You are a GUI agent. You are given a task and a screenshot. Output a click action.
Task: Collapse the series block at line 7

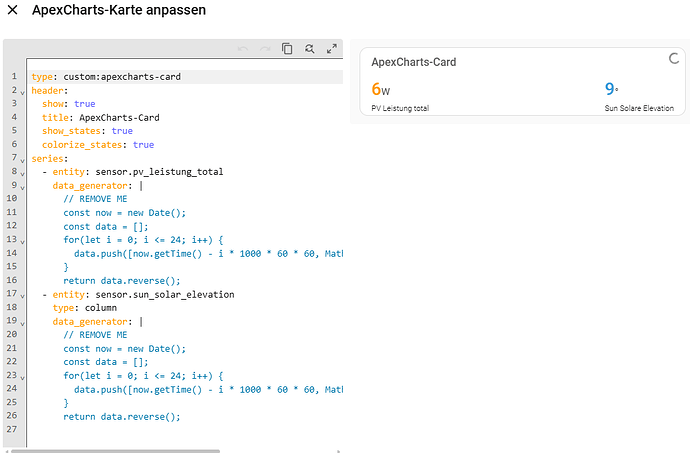coord(22,160)
